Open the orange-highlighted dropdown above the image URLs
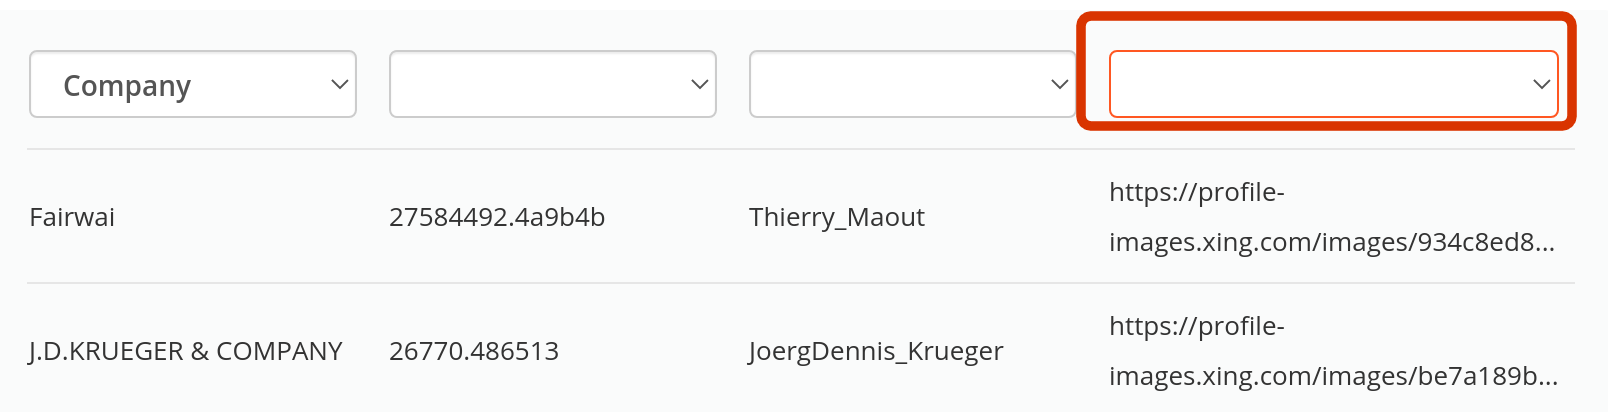This screenshot has width=1608, height=412. 1333,85
